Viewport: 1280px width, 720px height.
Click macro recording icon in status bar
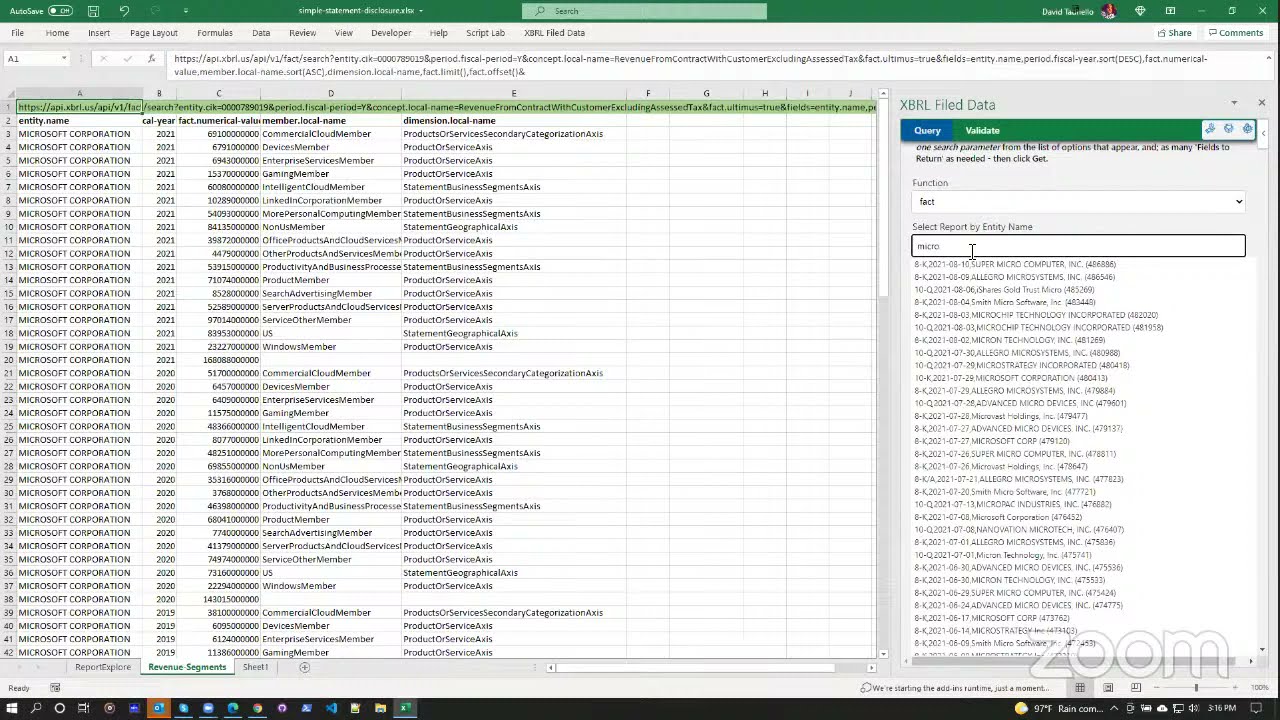[x=55, y=688]
